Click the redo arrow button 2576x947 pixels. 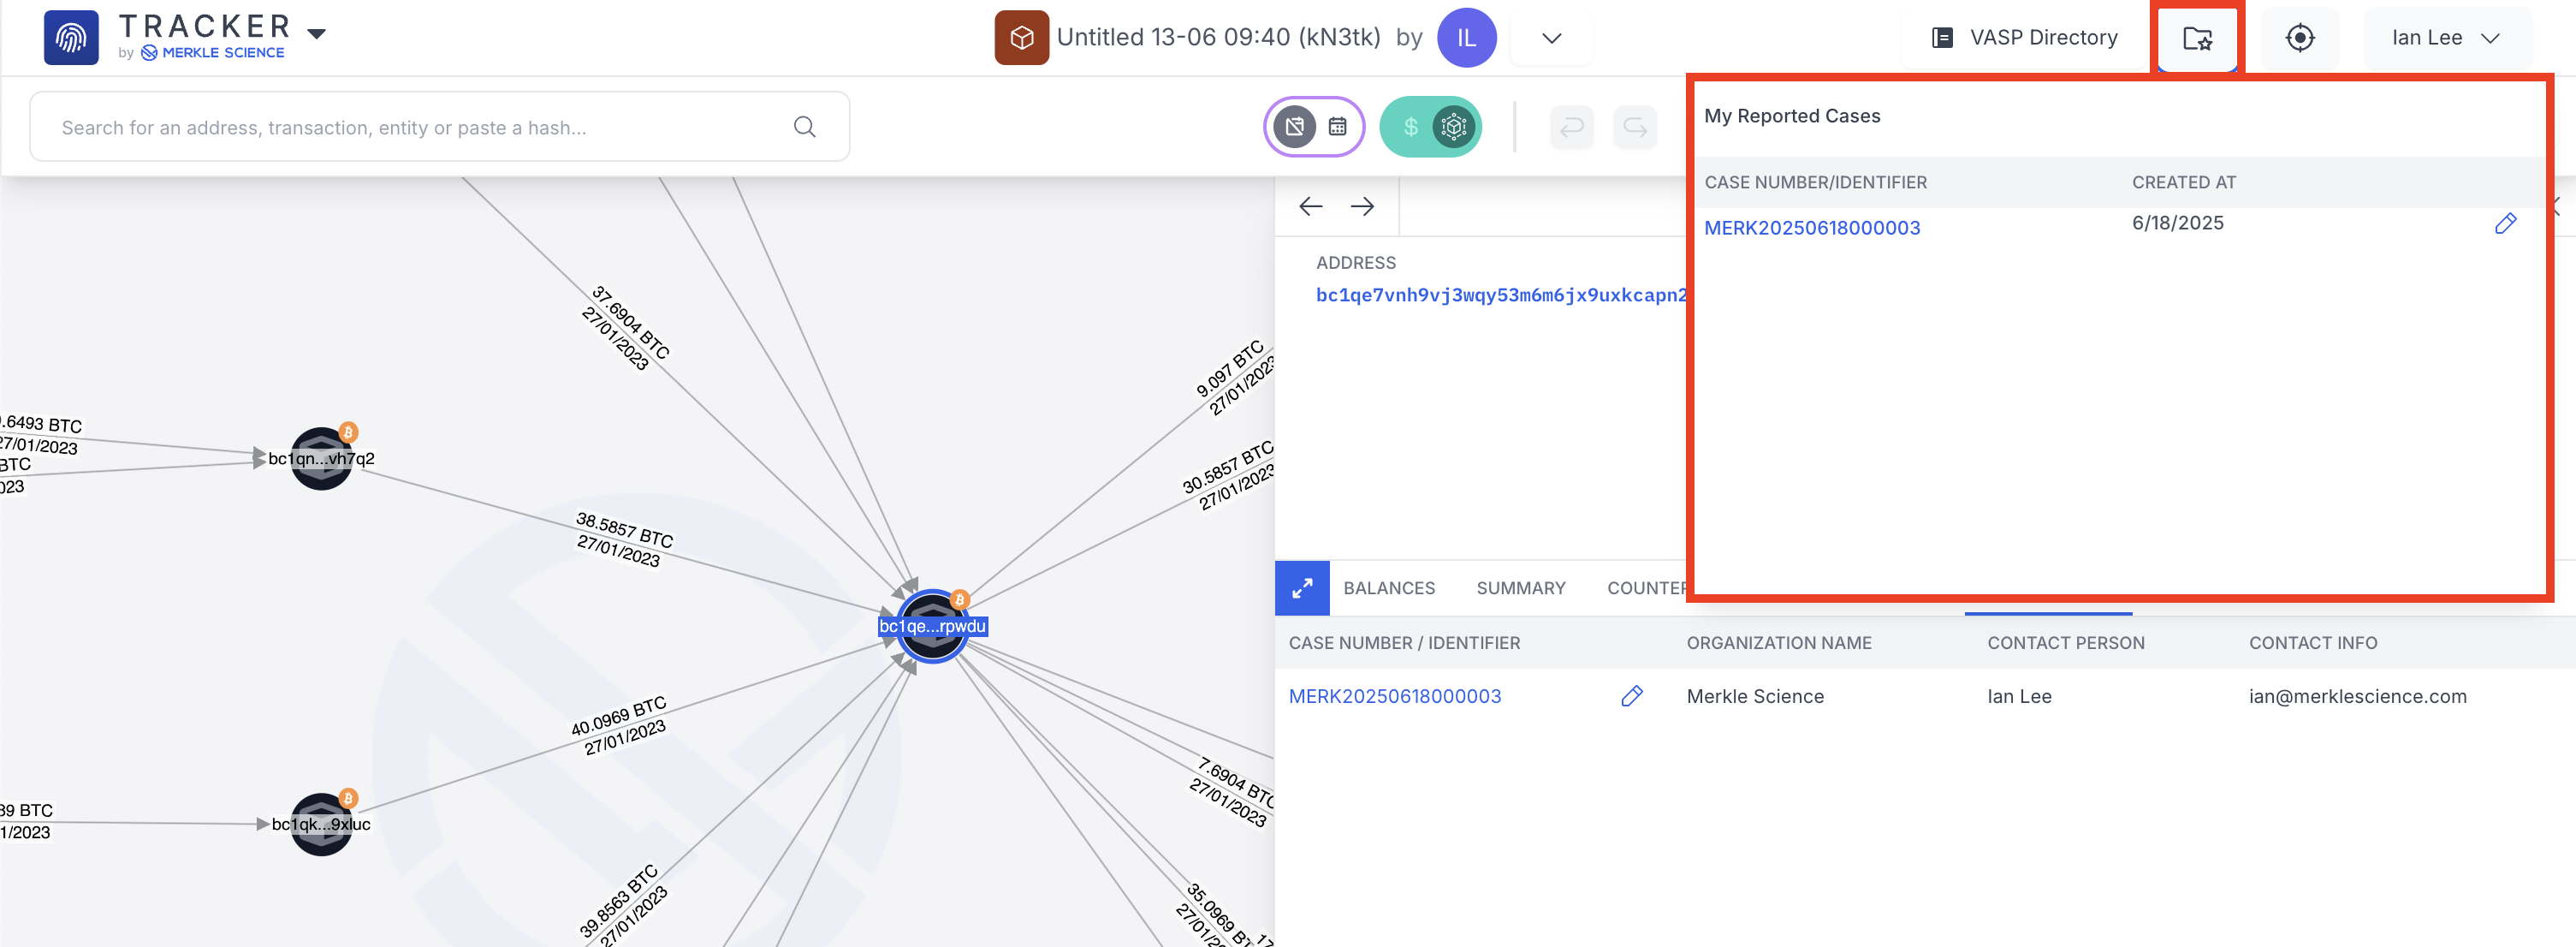1635,127
